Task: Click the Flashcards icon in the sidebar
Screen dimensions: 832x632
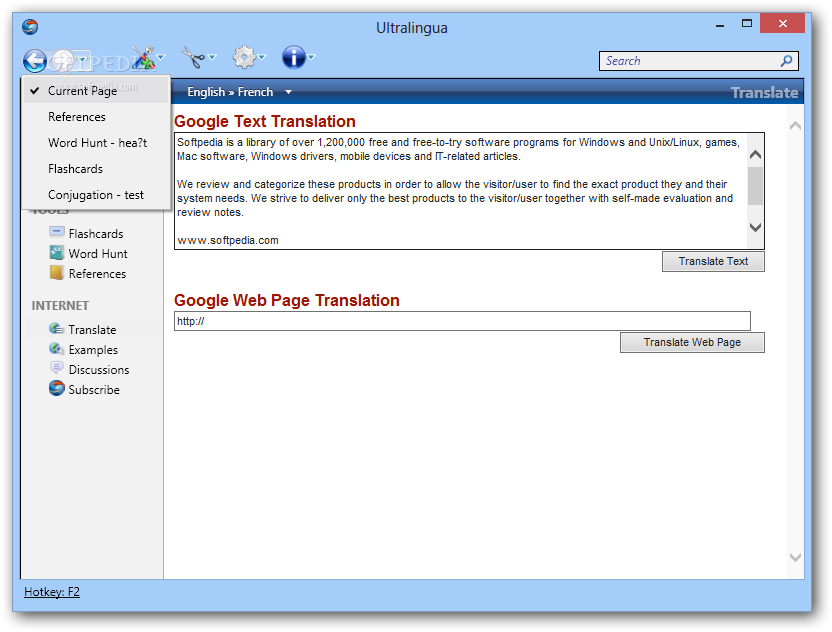Action: tap(57, 232)
